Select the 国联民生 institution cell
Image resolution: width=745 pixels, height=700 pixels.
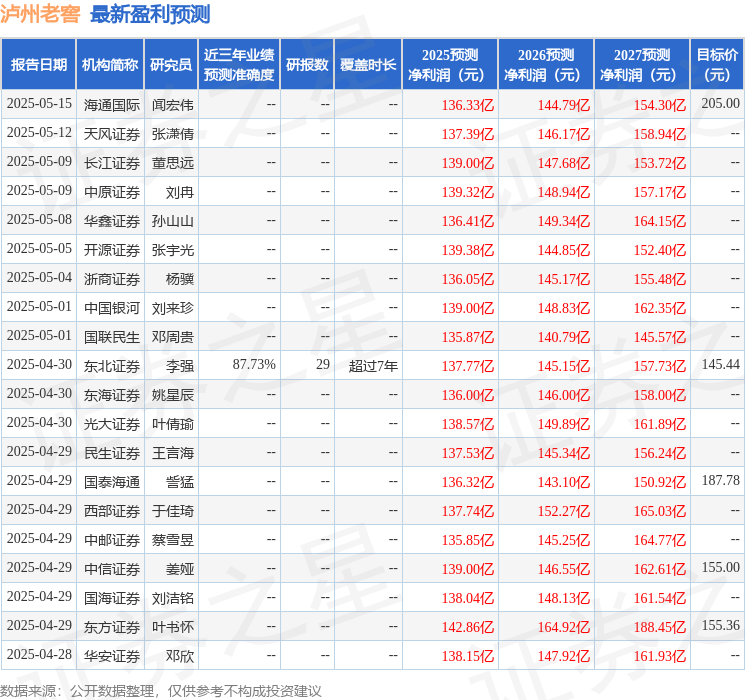click(x=112, y=337)
